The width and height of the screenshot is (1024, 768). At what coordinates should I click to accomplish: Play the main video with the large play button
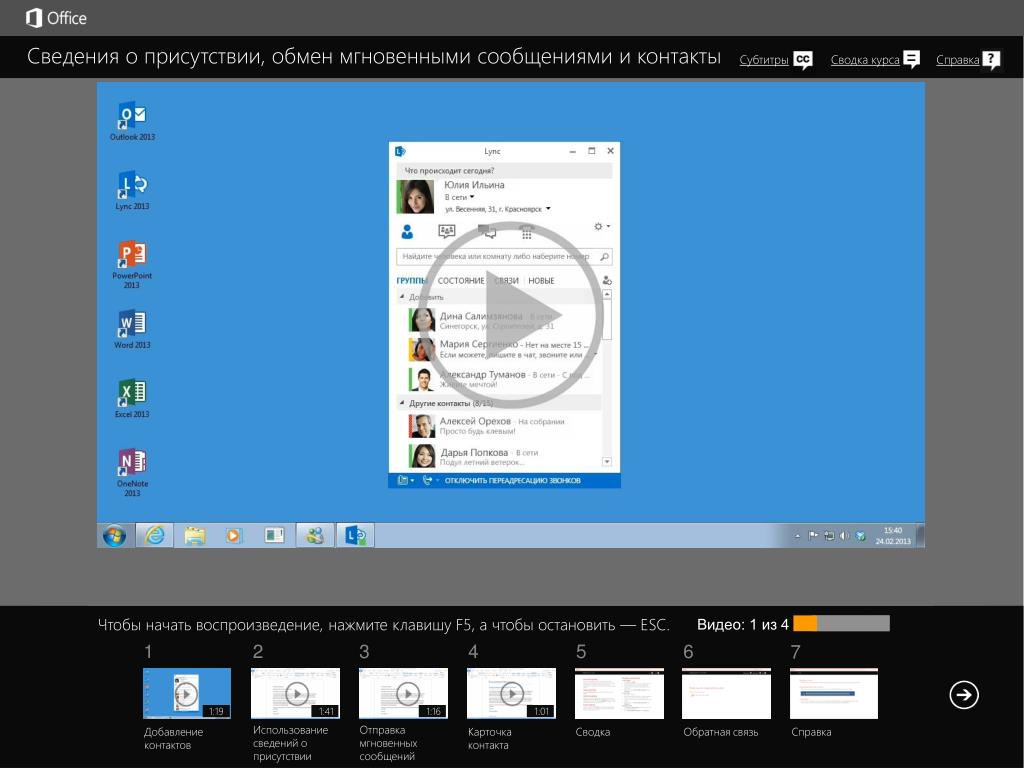[510, 315]
